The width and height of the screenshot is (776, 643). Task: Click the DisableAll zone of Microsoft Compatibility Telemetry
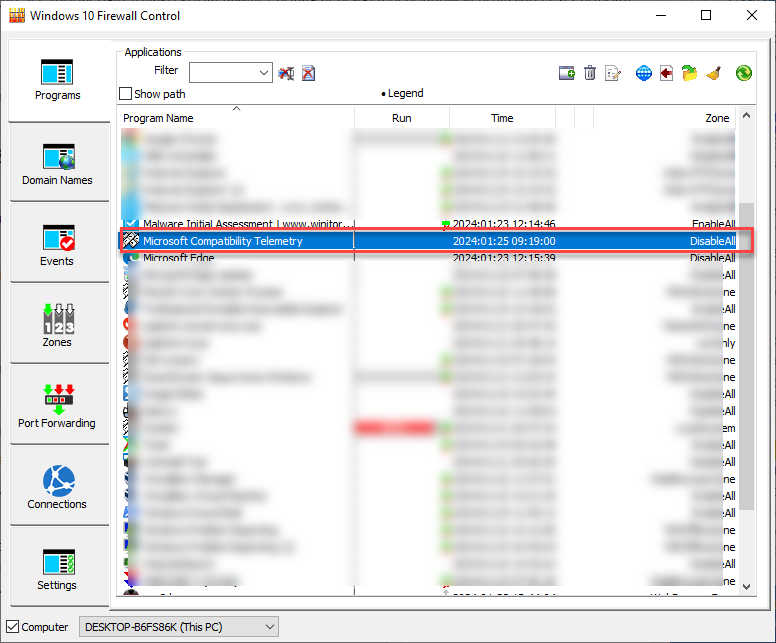(x=713, y=241)
